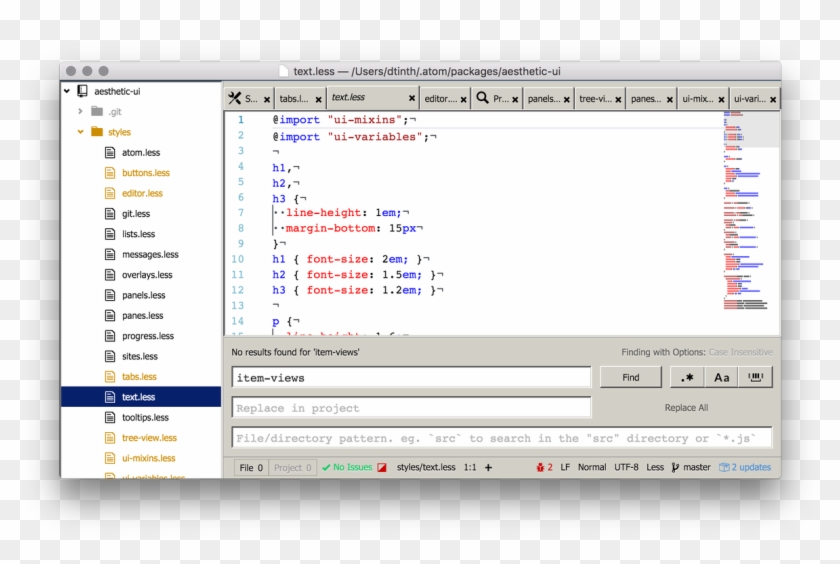Click the red linter square icon
Image resolution: width=840 pixels, height=564 pixels.
381,467
